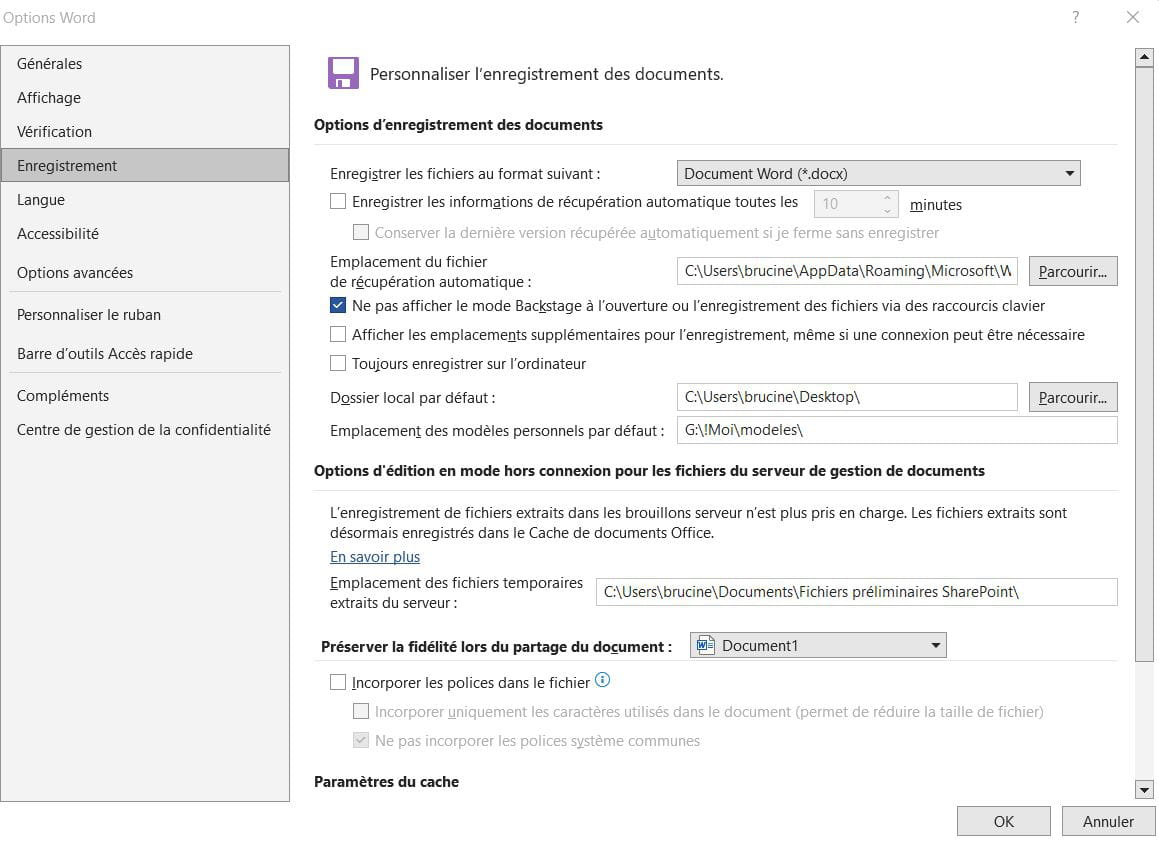Screen dimensions: 1159x843
Task: Click Parcourir next to Dossier local par défaut
Action: [1072, 397]
